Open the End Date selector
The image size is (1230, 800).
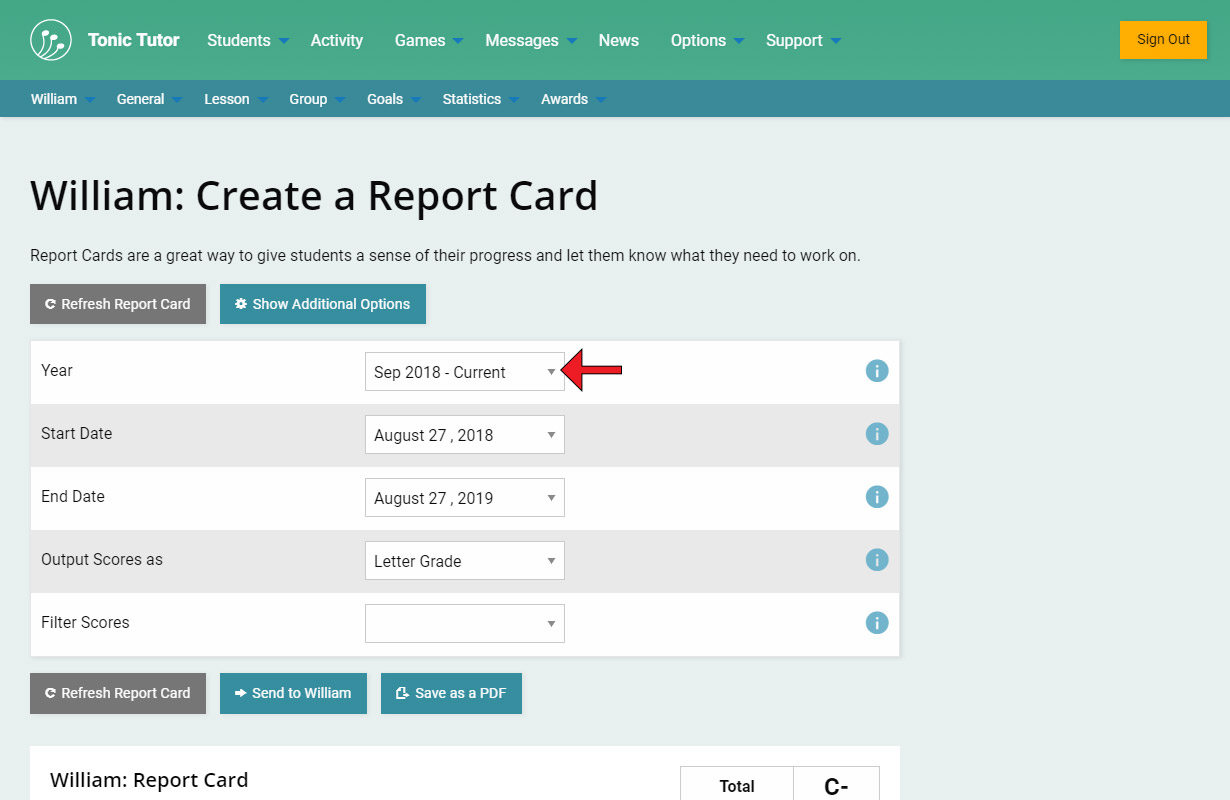point(464,498)
